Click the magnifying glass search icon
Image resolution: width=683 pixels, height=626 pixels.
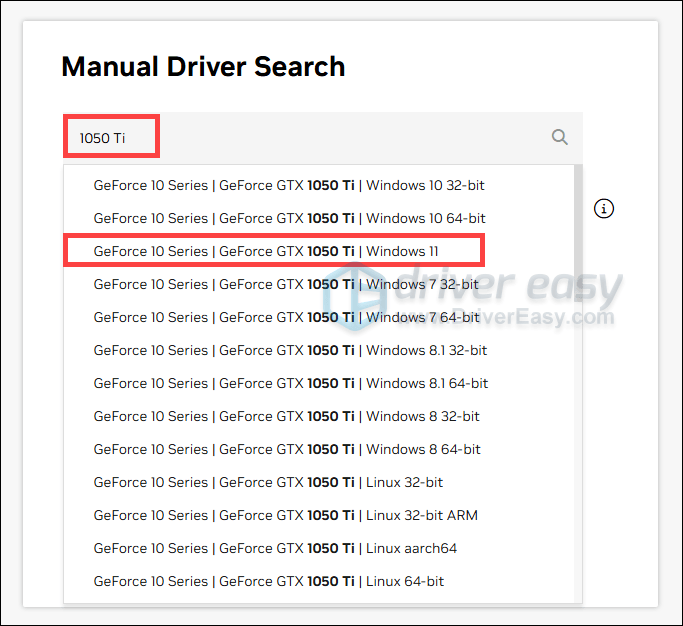tap(560, 137)
